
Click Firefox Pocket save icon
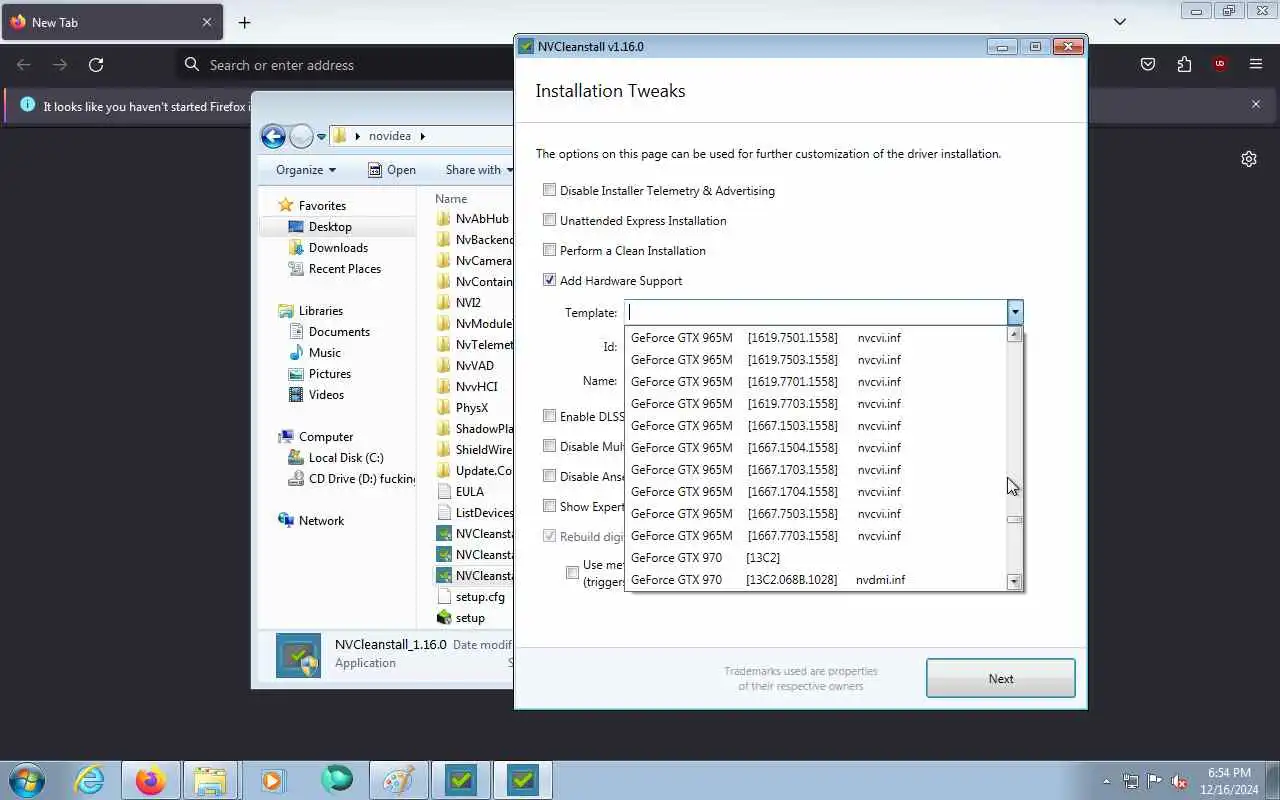pyautogui.click(x=1148, y=65)
